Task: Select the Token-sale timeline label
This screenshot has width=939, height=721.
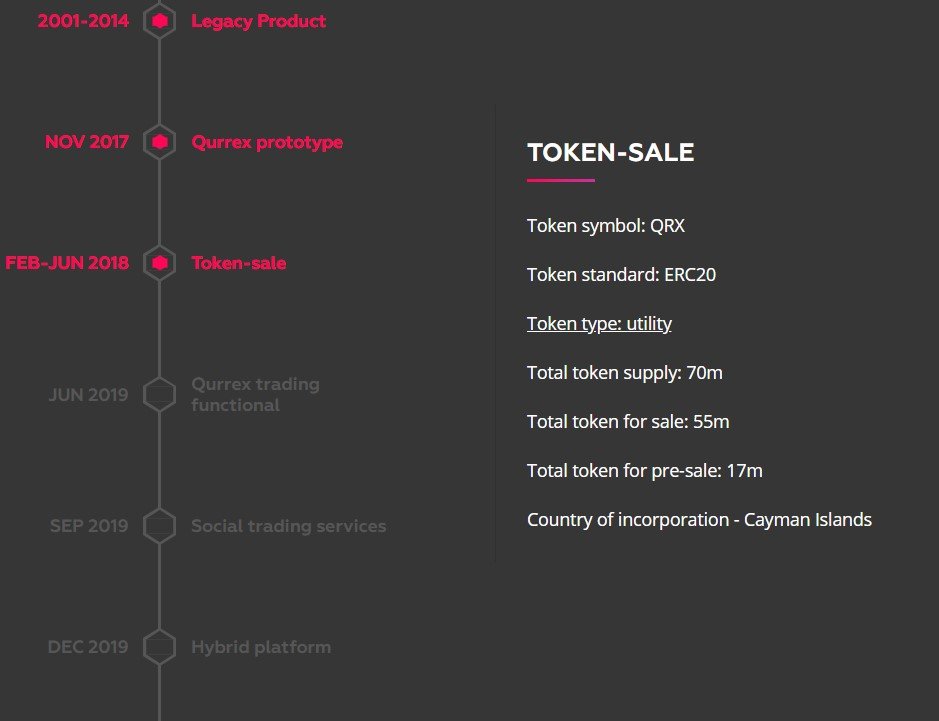Action: [238, 263]
